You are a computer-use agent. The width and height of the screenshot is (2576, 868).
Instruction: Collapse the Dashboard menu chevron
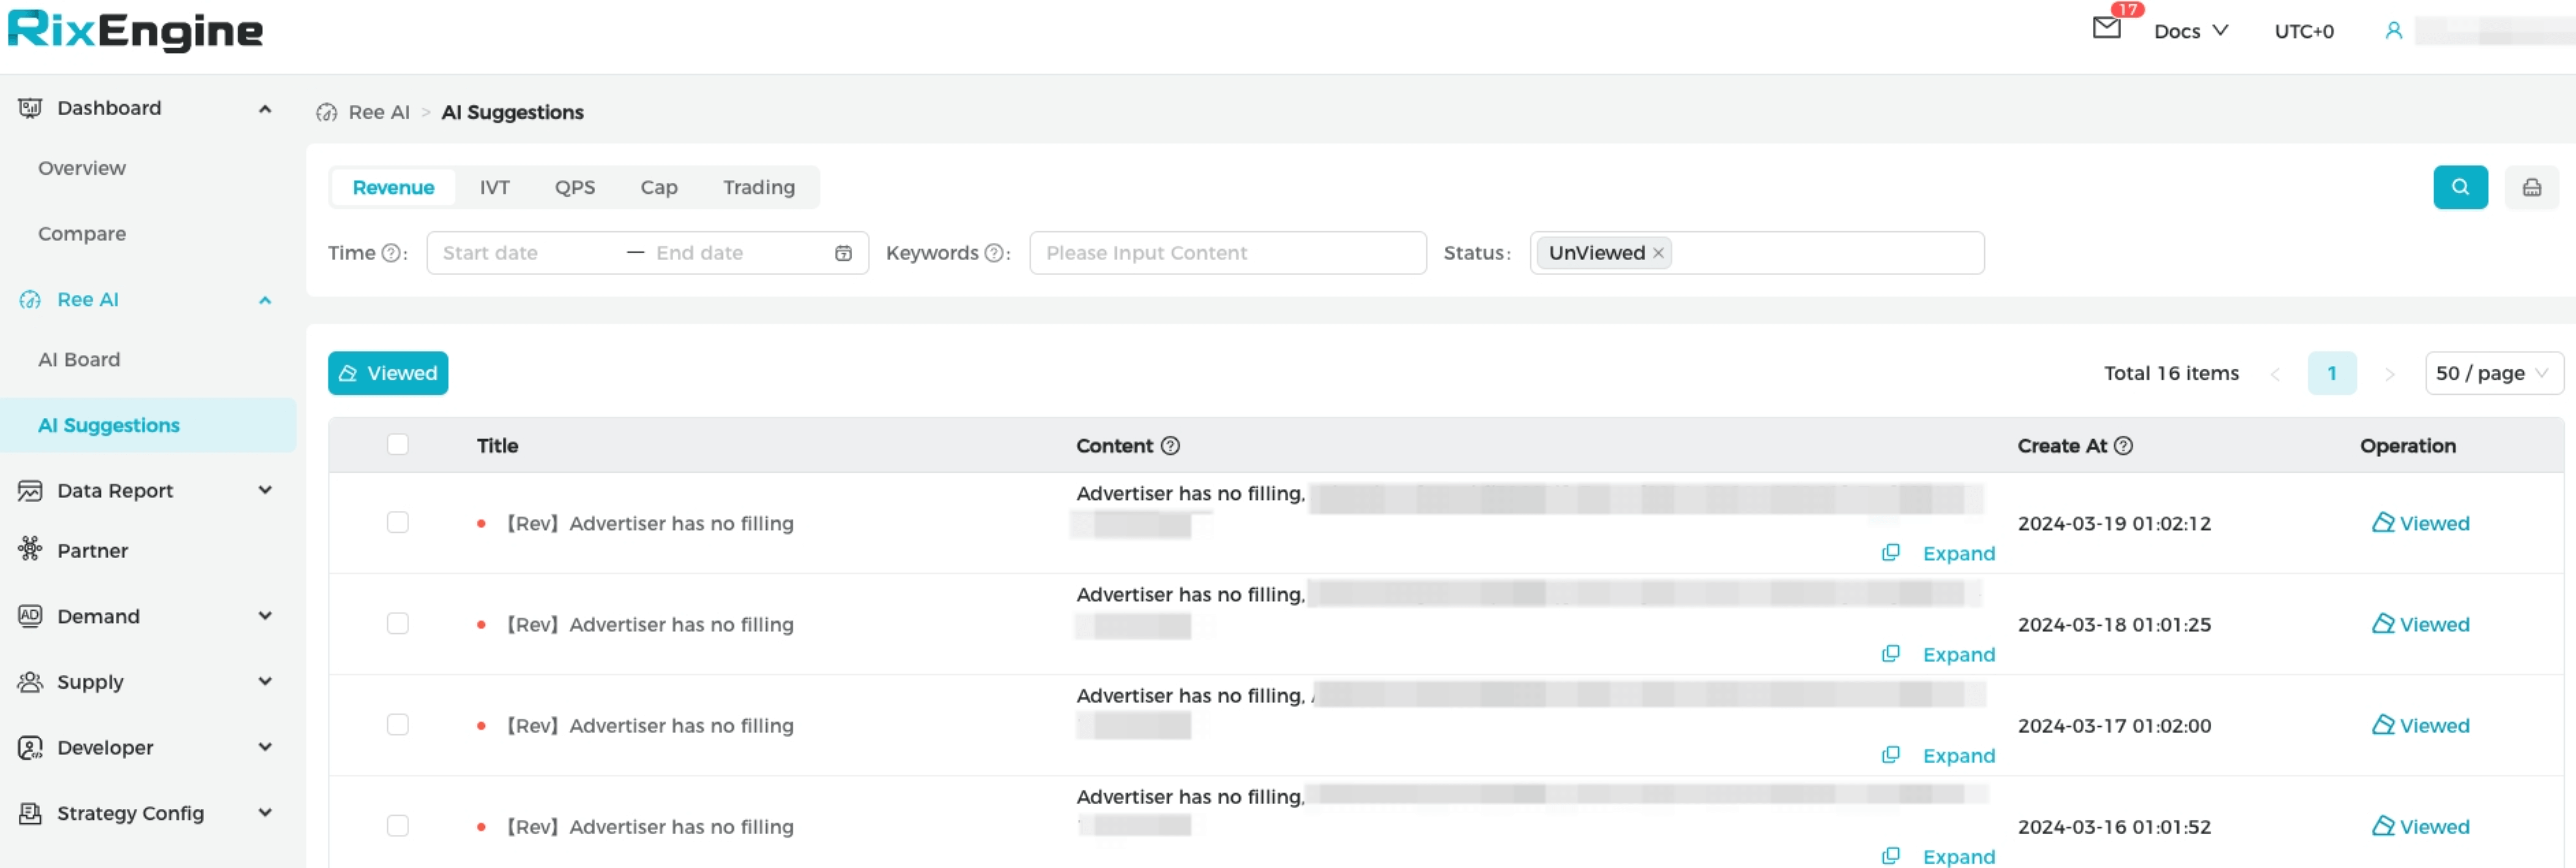click(265, 108)
